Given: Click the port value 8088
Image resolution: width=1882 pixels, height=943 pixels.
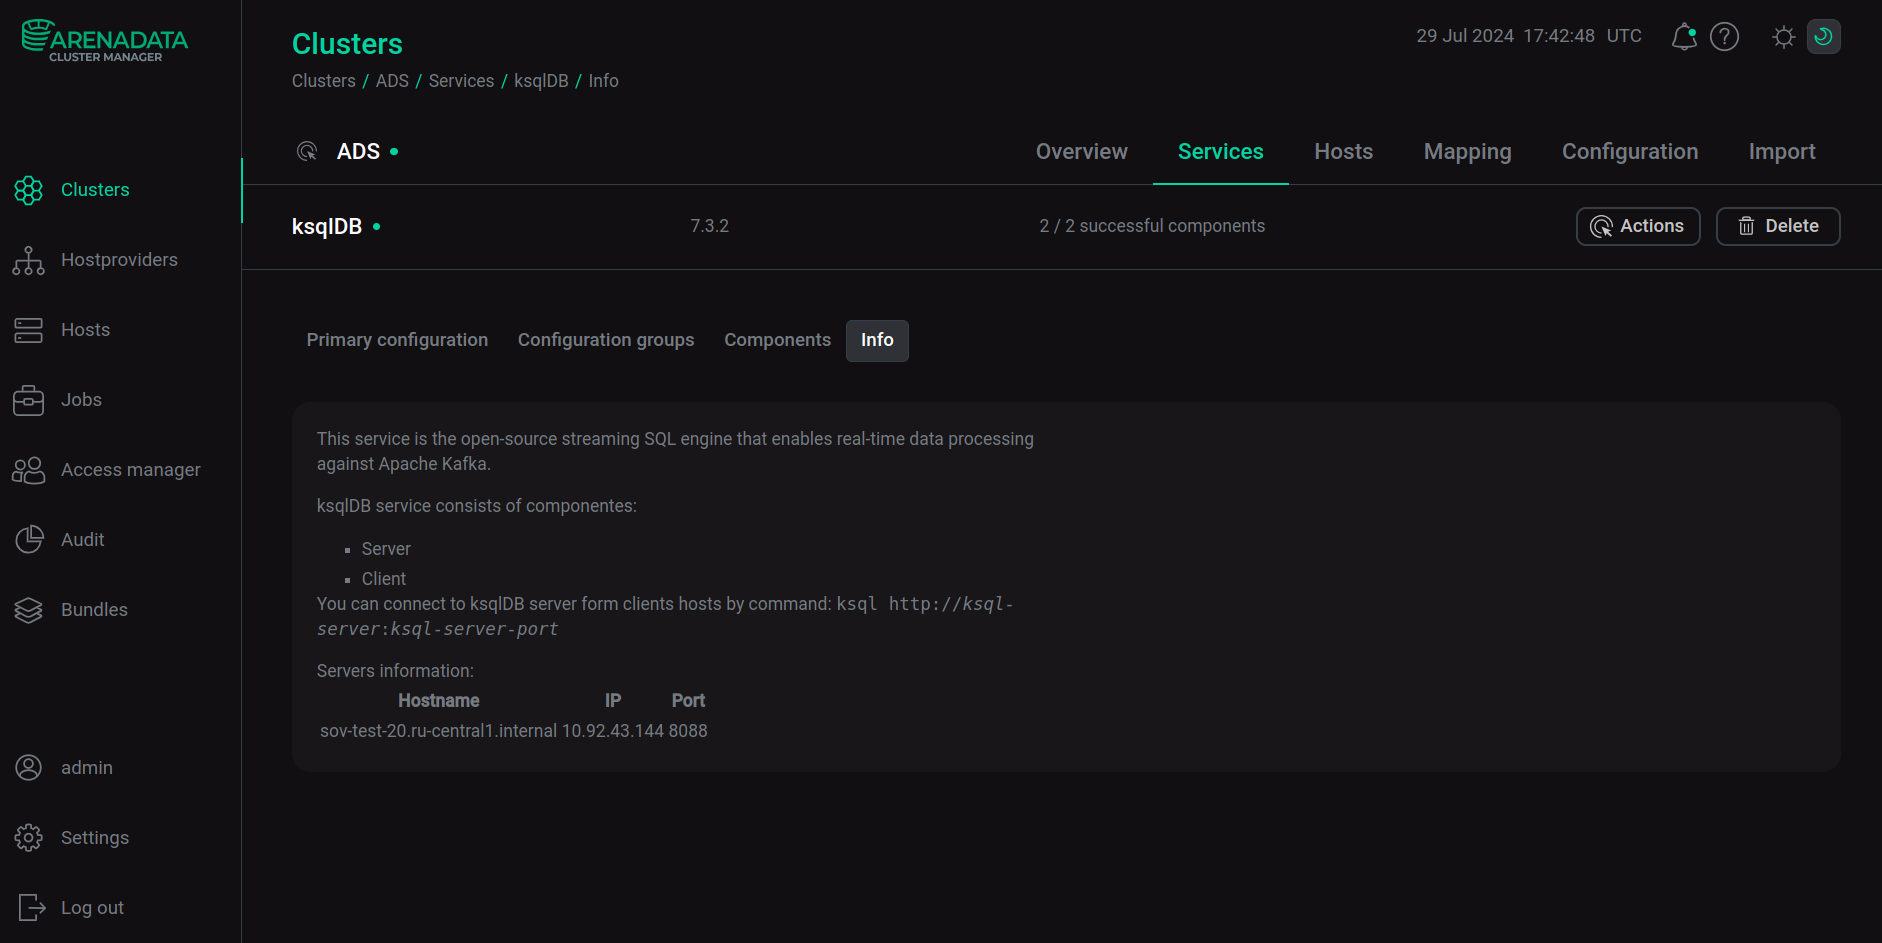Looking at the screenshot, I should (688, 732).
